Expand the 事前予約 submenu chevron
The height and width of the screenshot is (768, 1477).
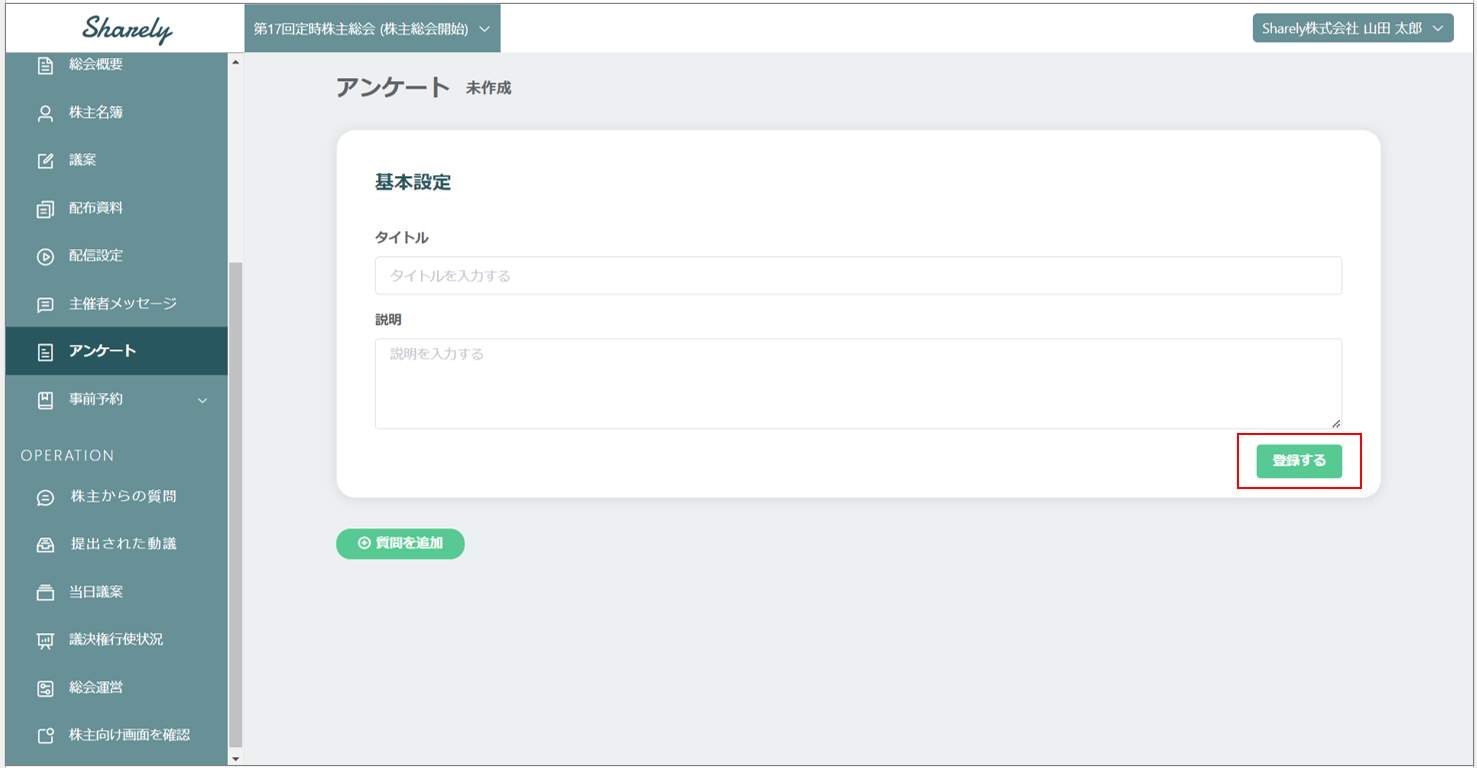[203, 400]
